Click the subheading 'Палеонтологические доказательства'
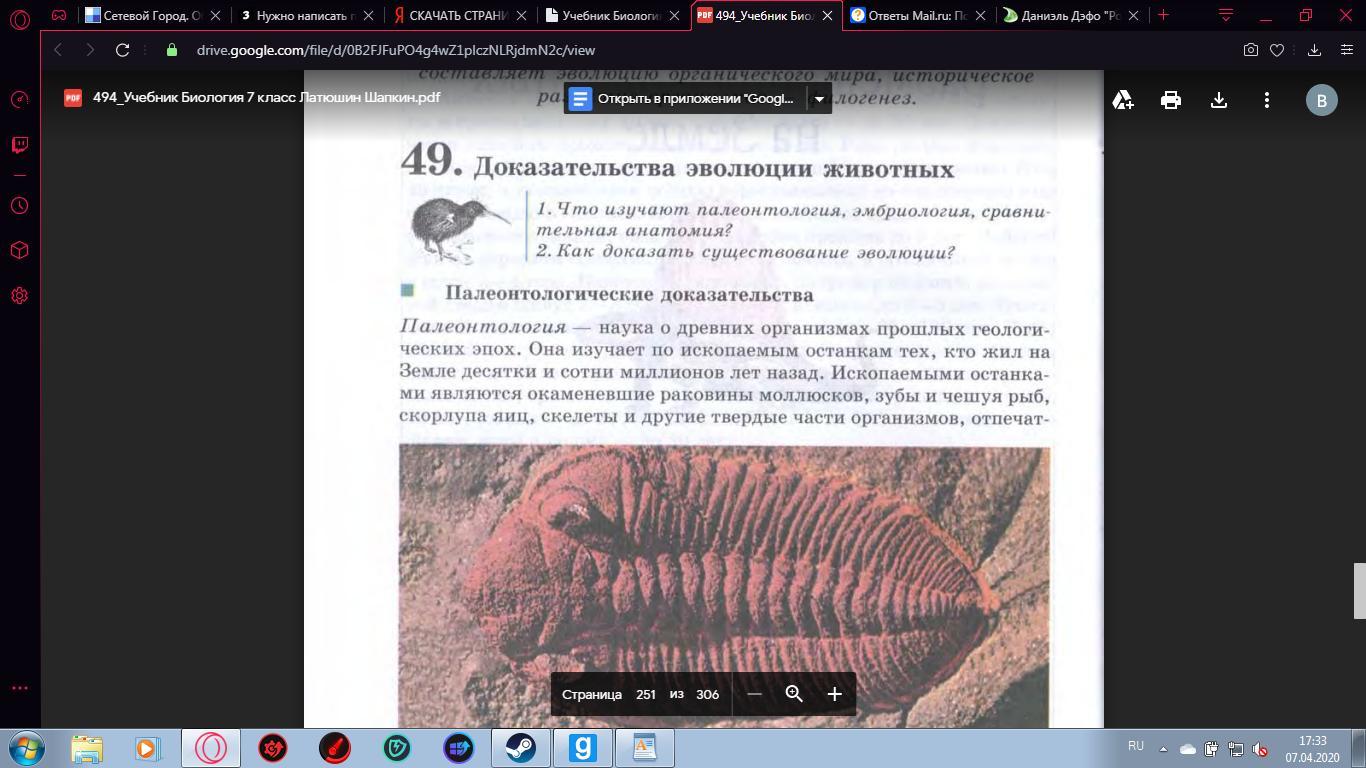The image size is (1366, 768). coord(629,295)
